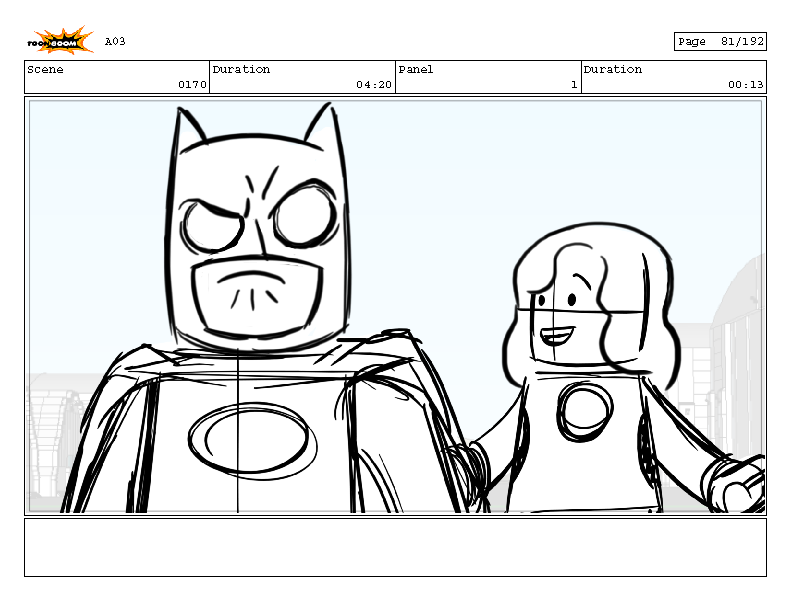Screen dimensions: 791x613
Task: Select scene number 0170
Action: (192, 85)
